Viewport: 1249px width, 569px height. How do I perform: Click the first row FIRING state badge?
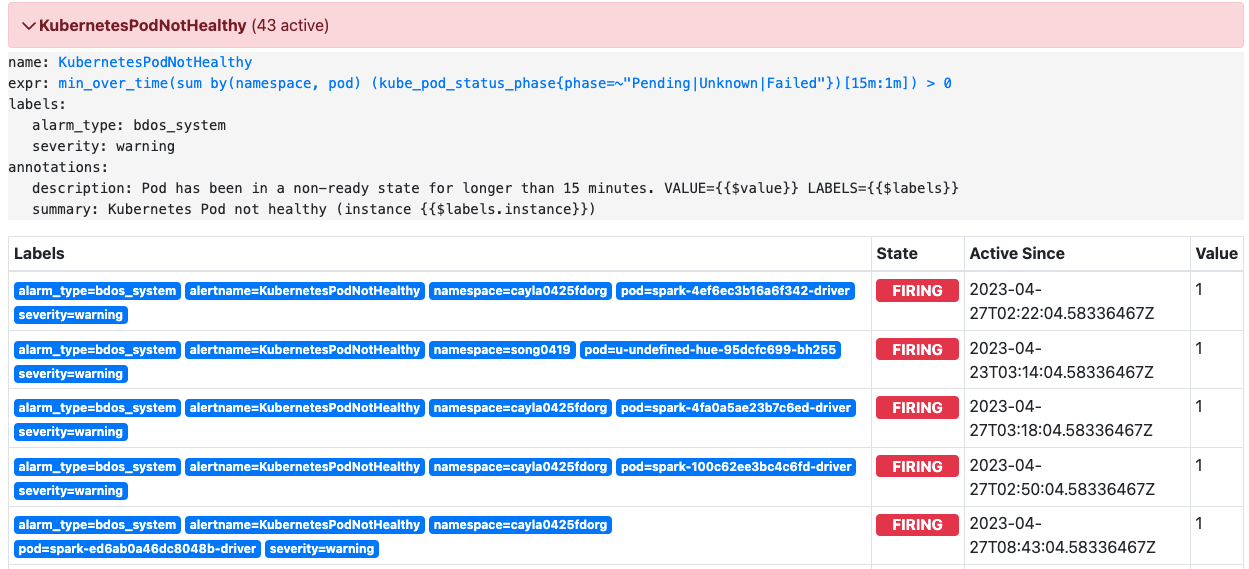[917, 291]
